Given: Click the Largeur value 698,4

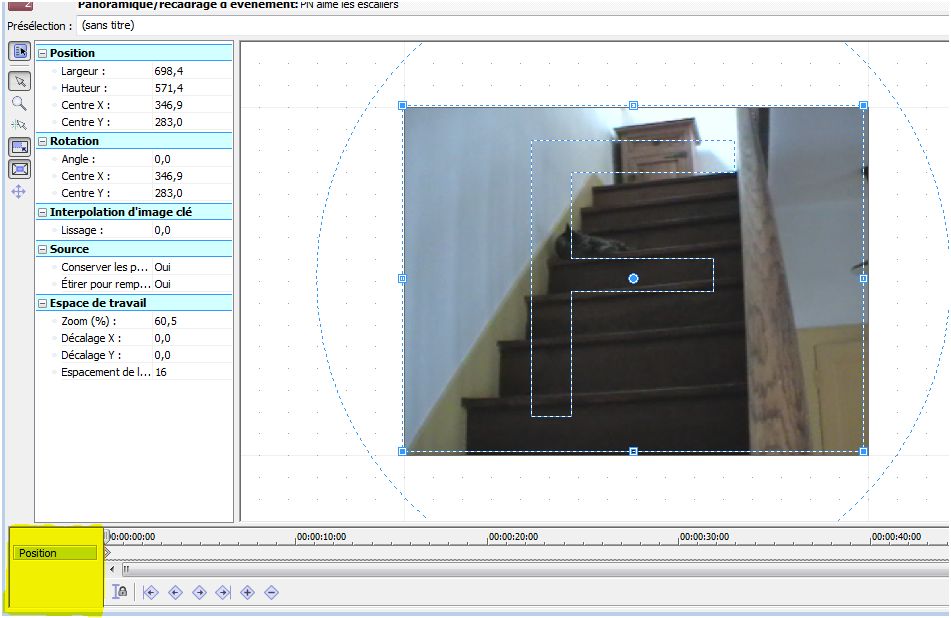Looking at the screenshot, I should [169, 71].
